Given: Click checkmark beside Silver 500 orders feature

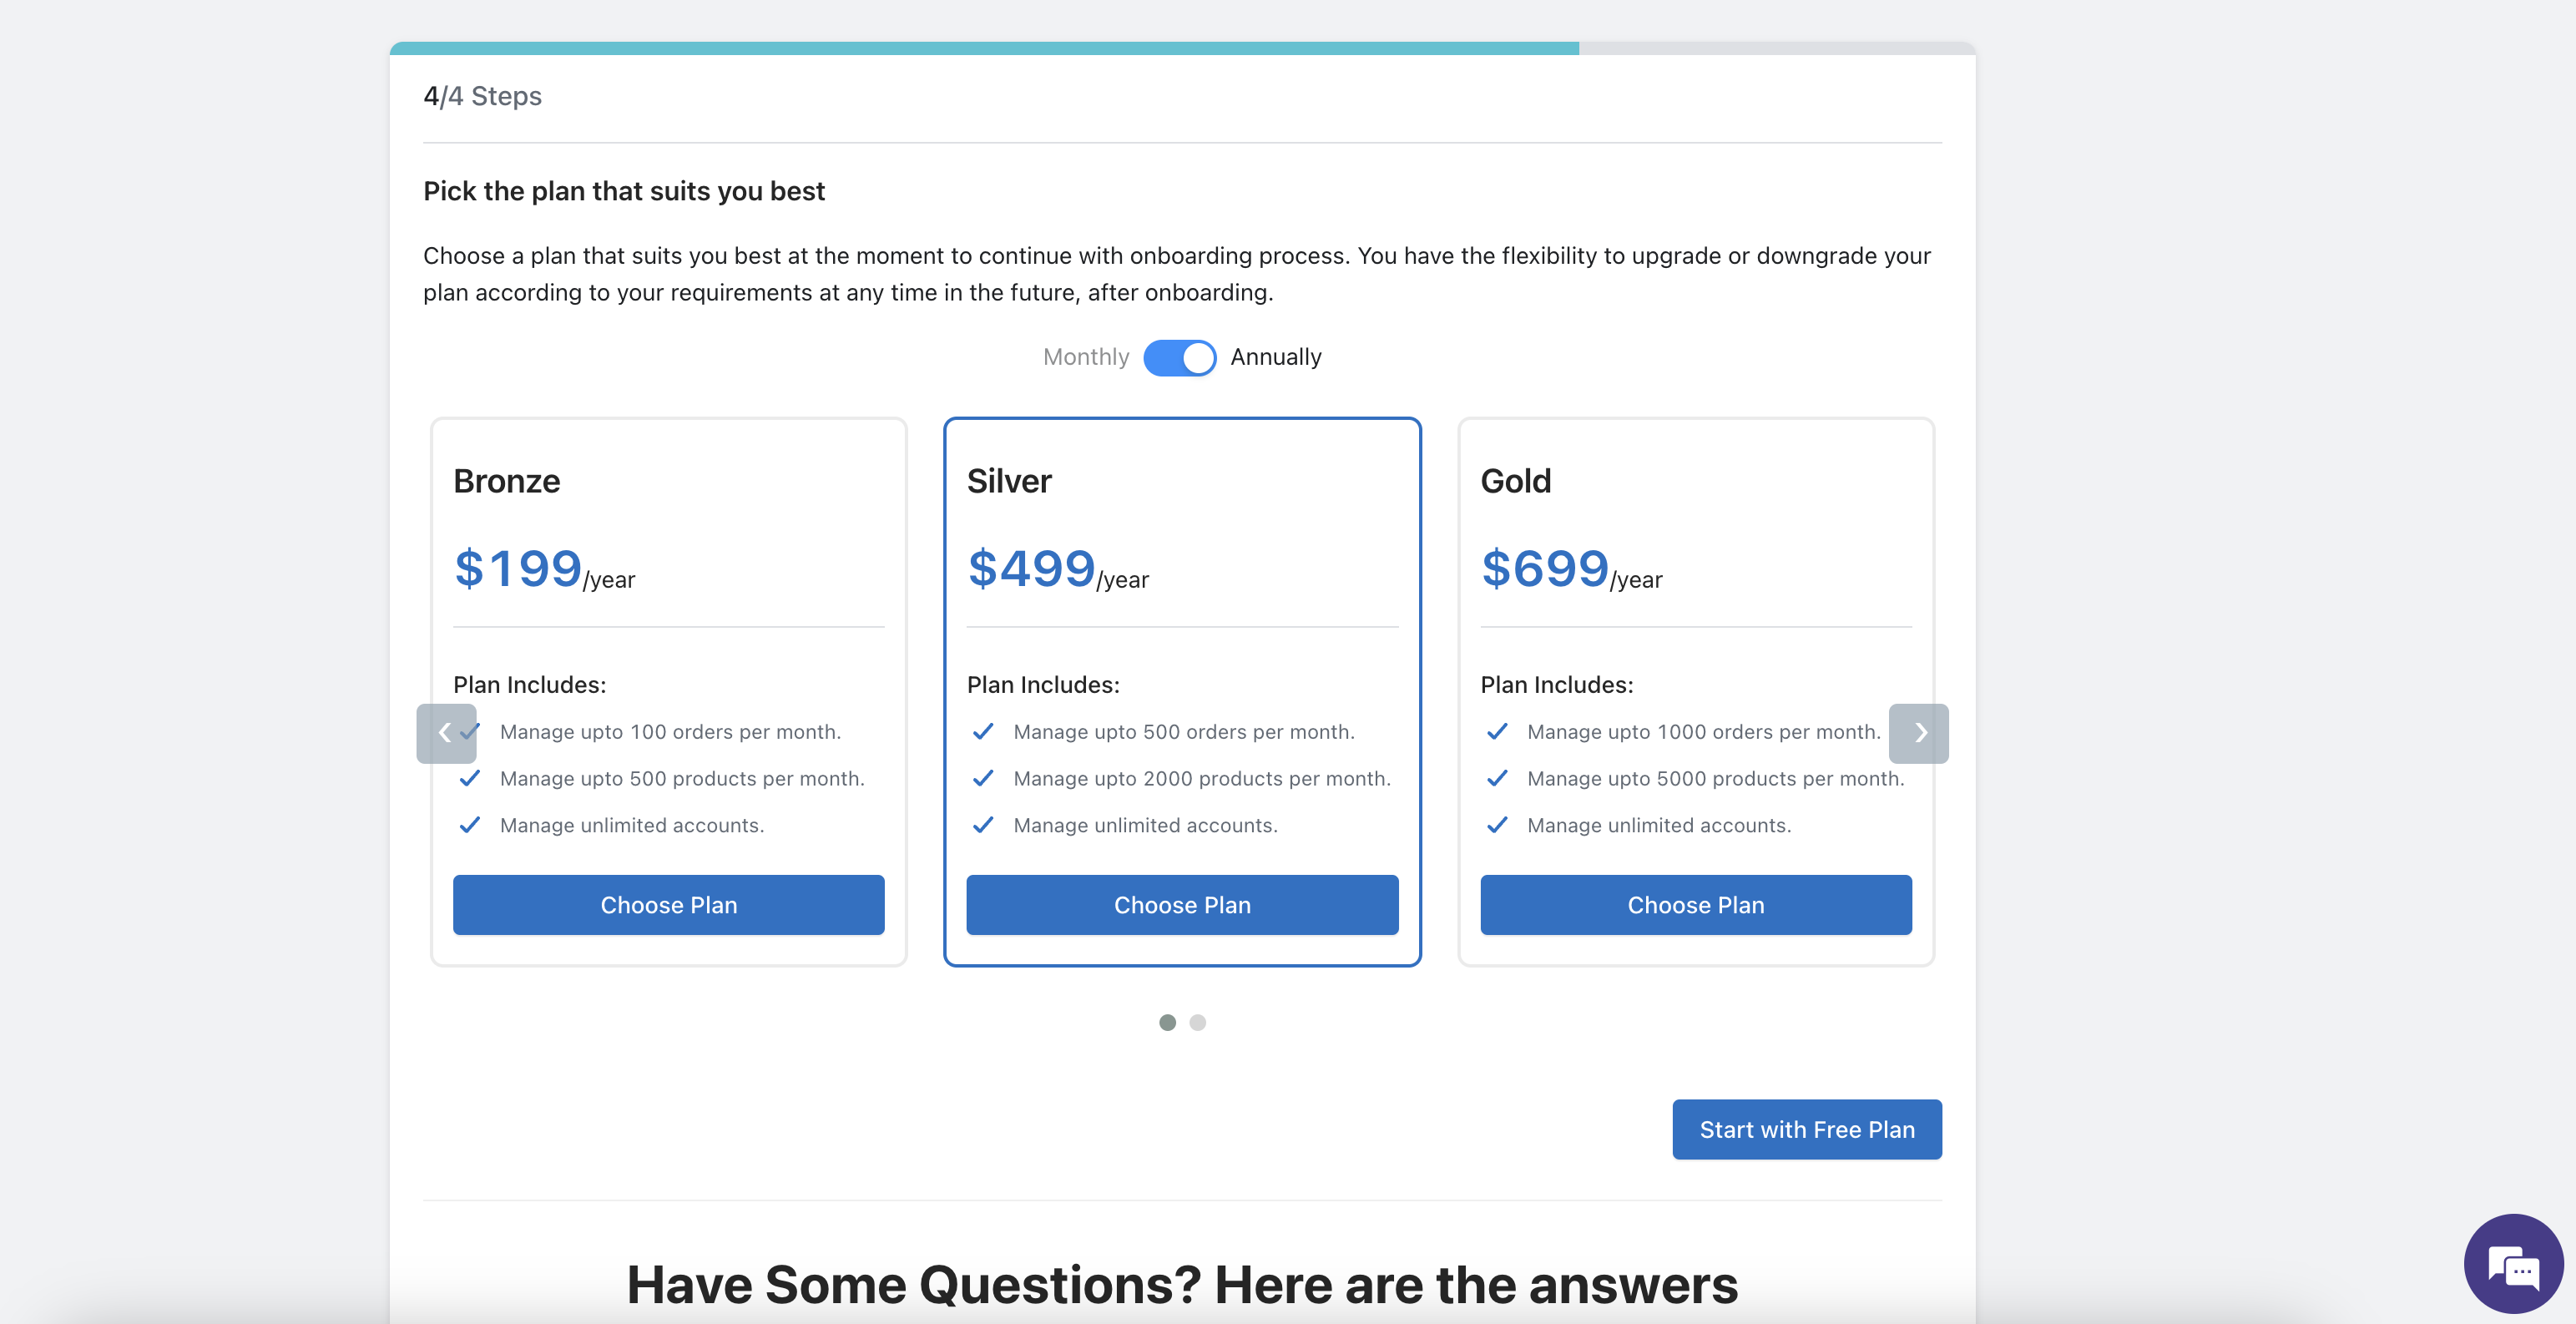Looking at the screenshot, I should (x=983, y=732).
